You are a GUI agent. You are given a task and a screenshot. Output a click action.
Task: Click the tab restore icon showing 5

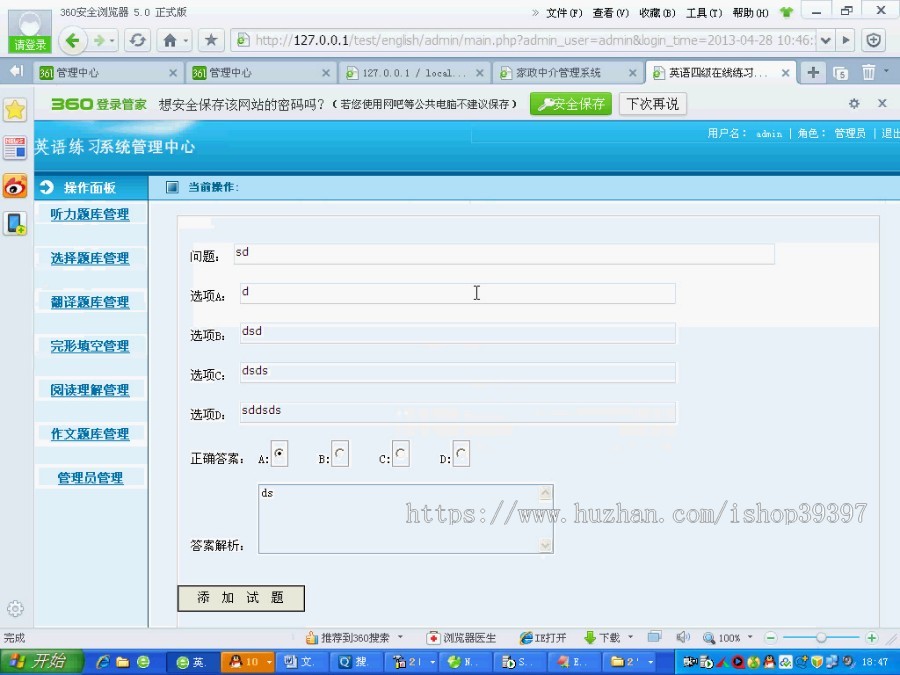841,73
